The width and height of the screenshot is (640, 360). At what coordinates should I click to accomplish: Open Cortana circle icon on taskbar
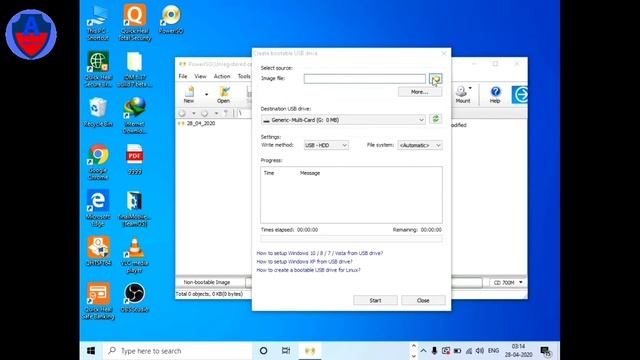(x=263, y=351)
